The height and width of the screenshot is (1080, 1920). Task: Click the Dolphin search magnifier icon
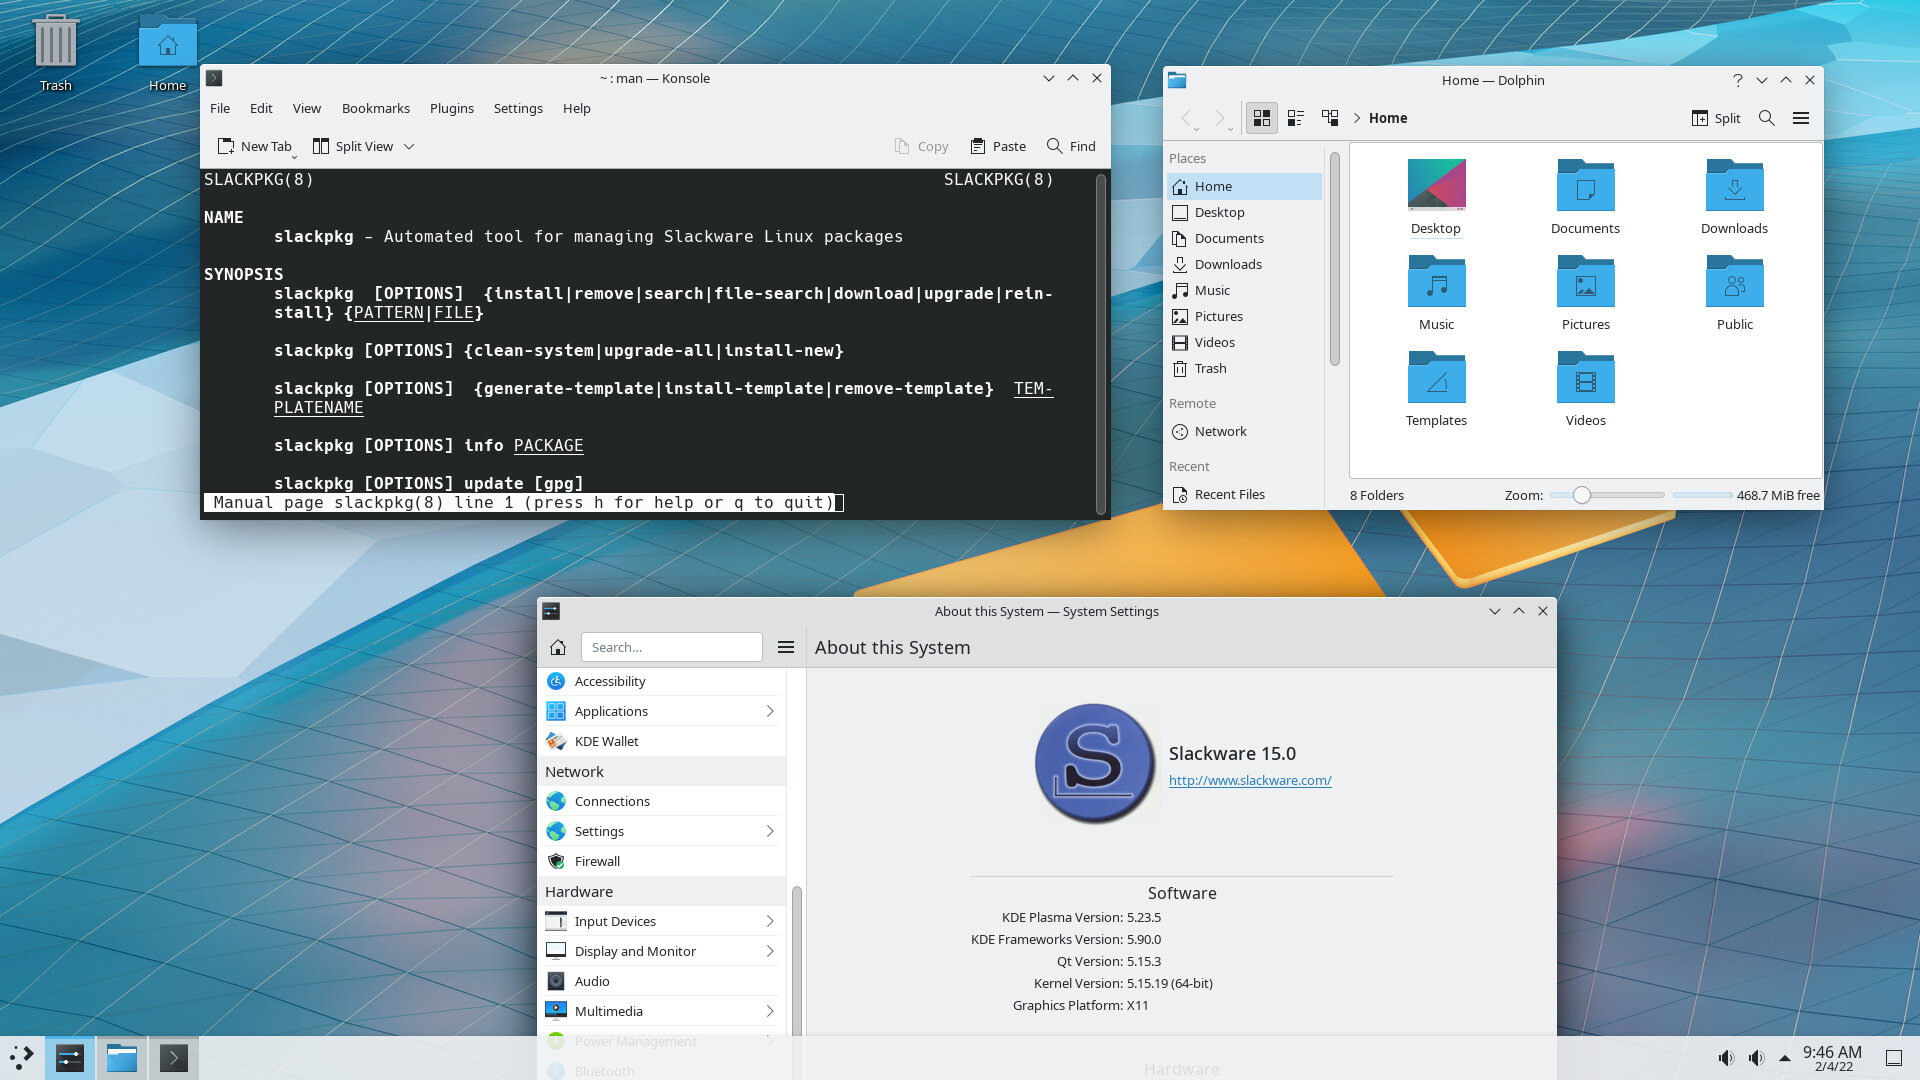(1767, 118)
